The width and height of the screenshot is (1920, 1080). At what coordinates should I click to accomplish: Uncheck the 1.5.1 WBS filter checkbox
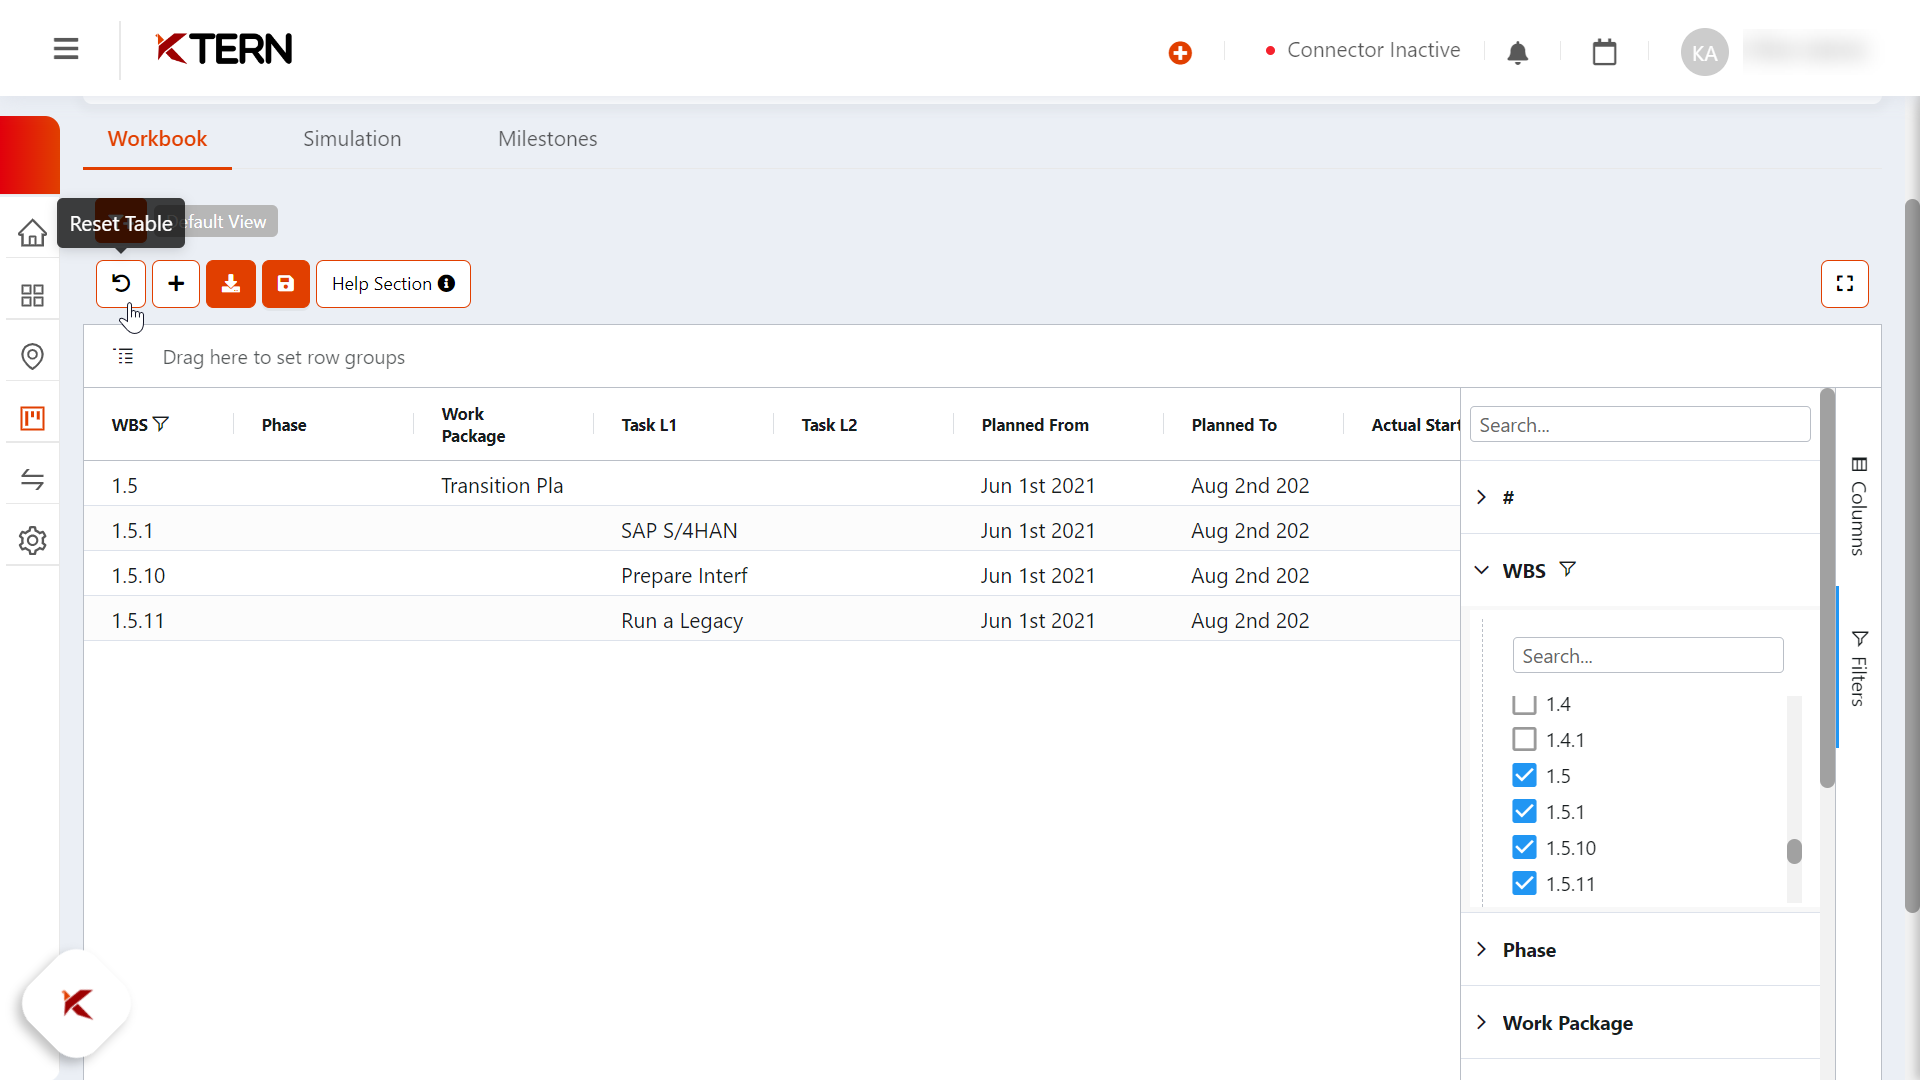tap(1524, 812)
